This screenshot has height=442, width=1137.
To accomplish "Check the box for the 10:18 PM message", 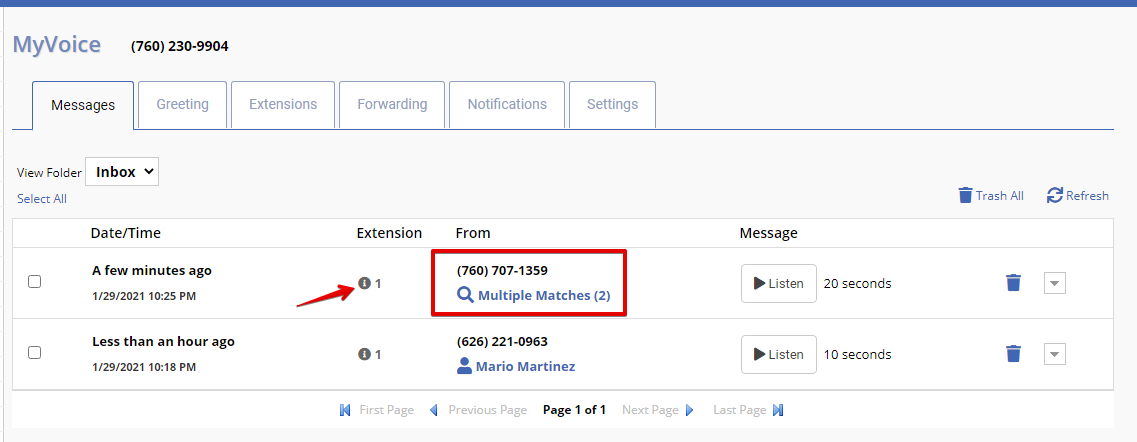I will (x=35, y=353).
